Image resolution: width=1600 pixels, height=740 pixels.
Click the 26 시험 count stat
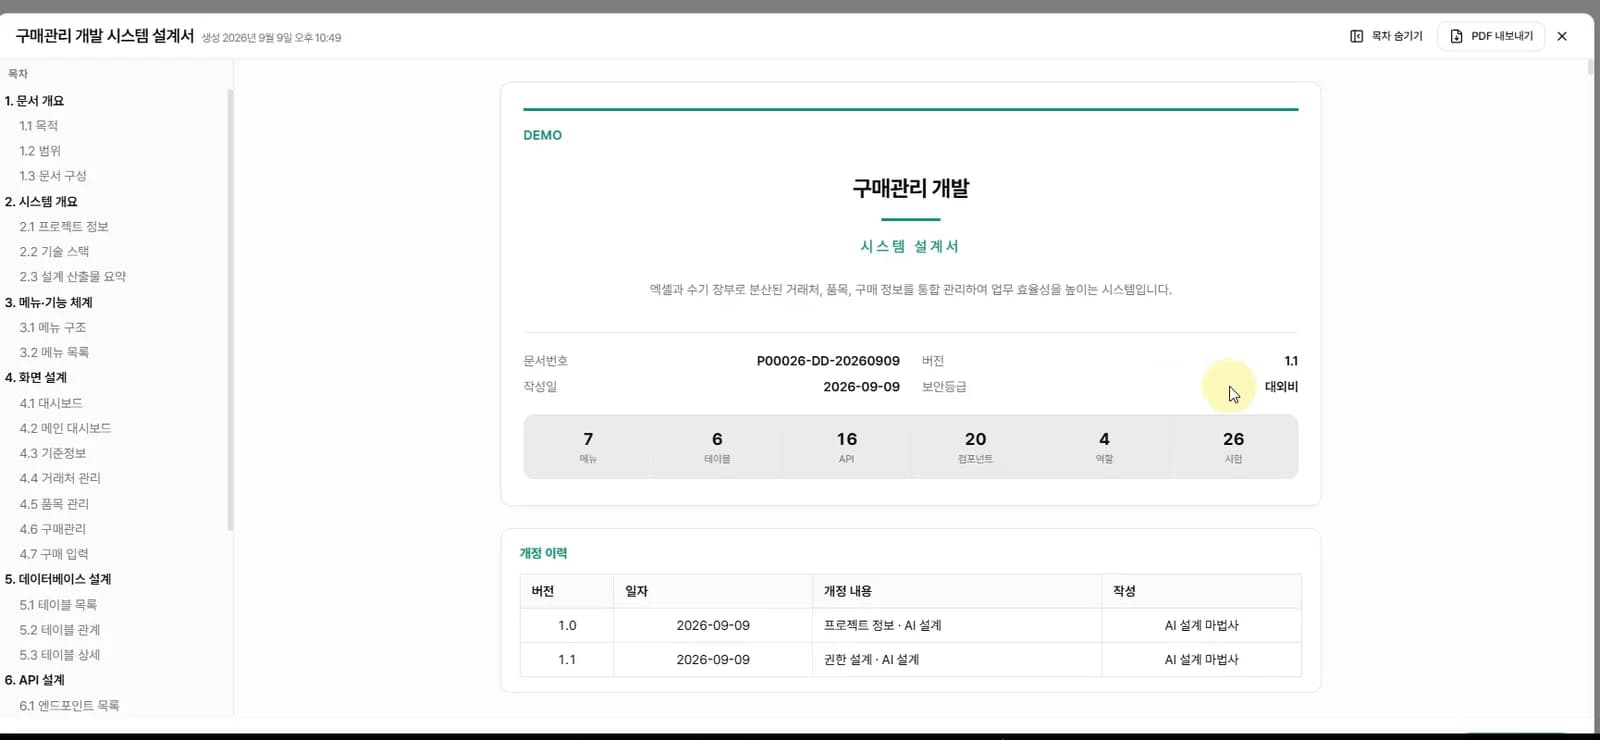click(x=1233, y=447)
